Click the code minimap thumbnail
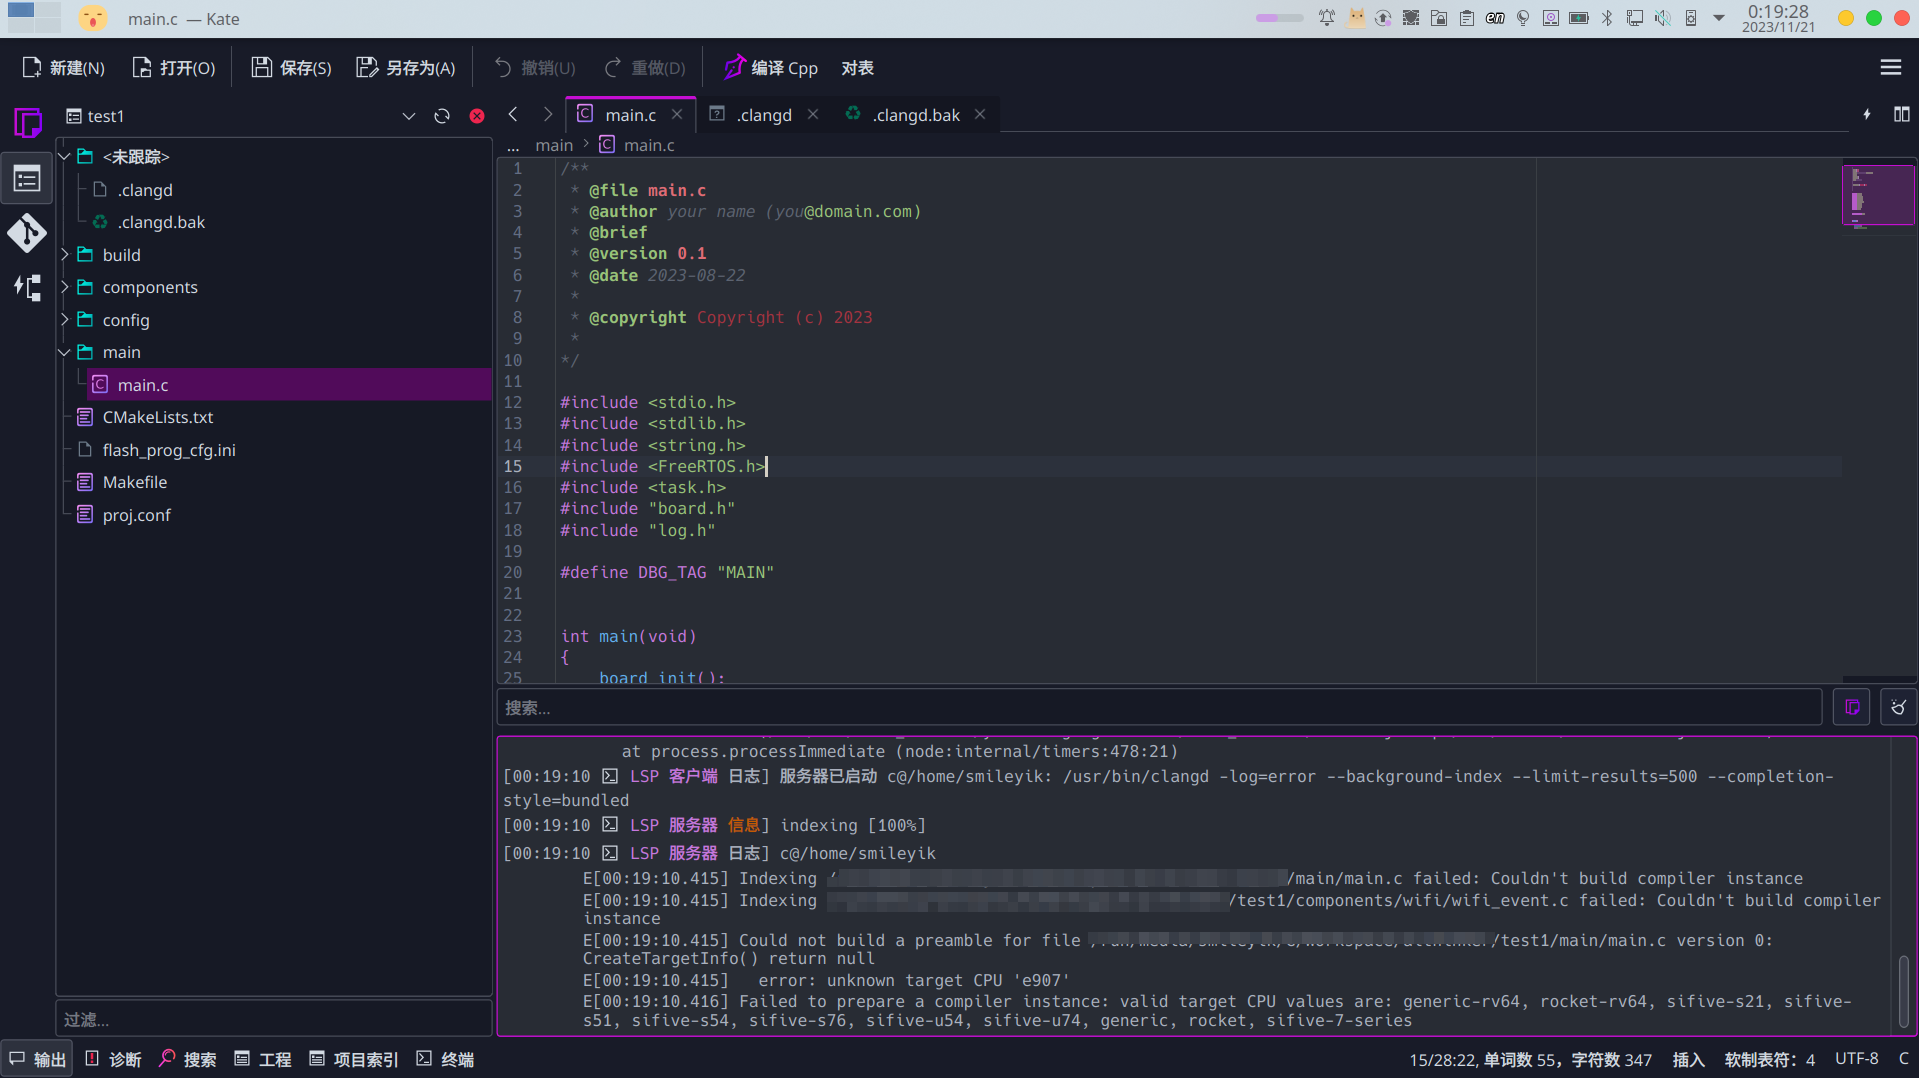The width and height of the screenshot is (1919, 1078). click(x=1878, y=195)
